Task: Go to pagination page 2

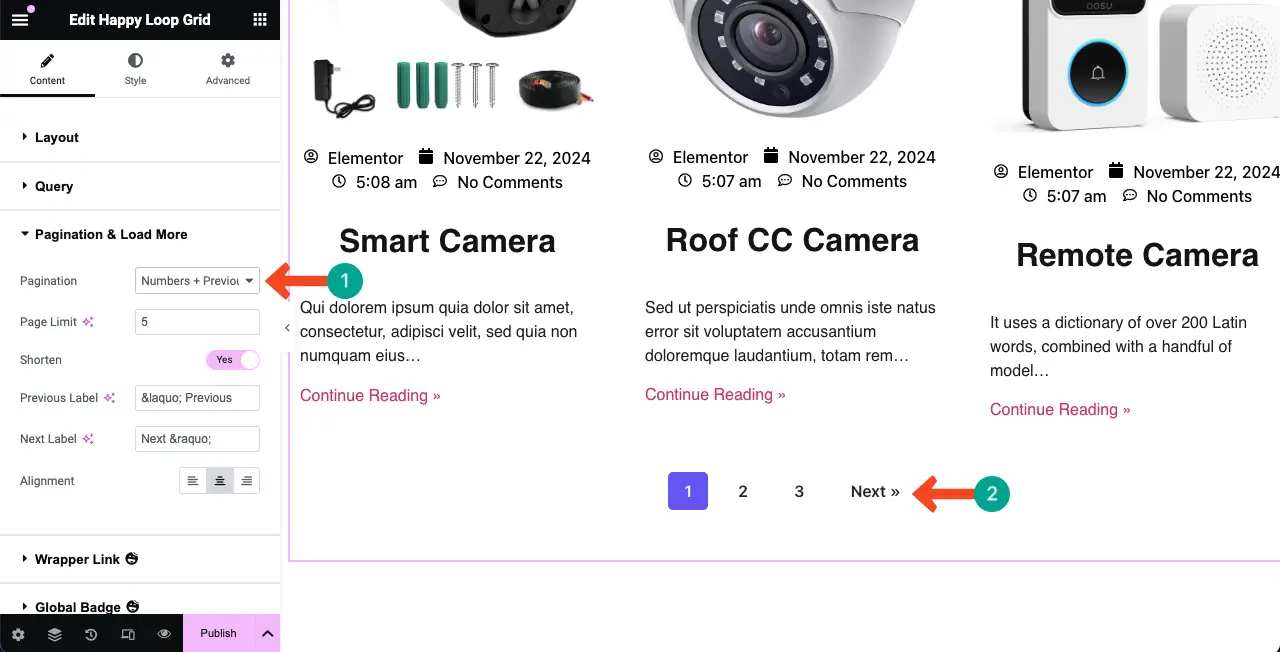Action: click(x=743, y=492)
